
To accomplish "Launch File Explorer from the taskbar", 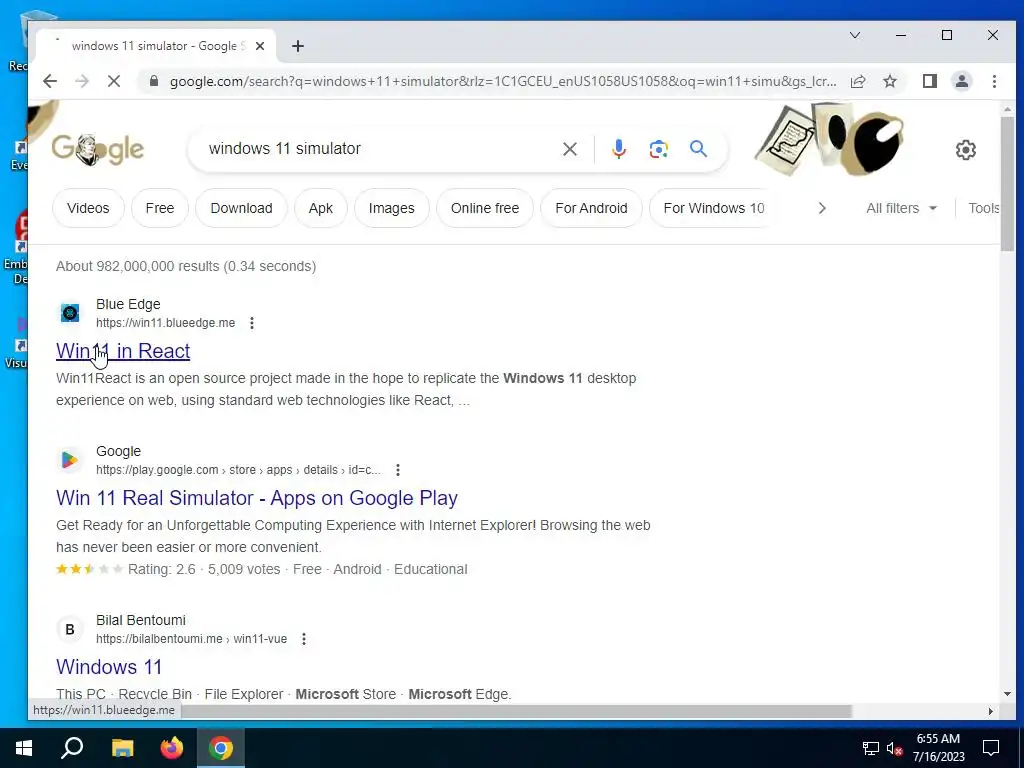I will pyautogui.click(x=122, y=748).
